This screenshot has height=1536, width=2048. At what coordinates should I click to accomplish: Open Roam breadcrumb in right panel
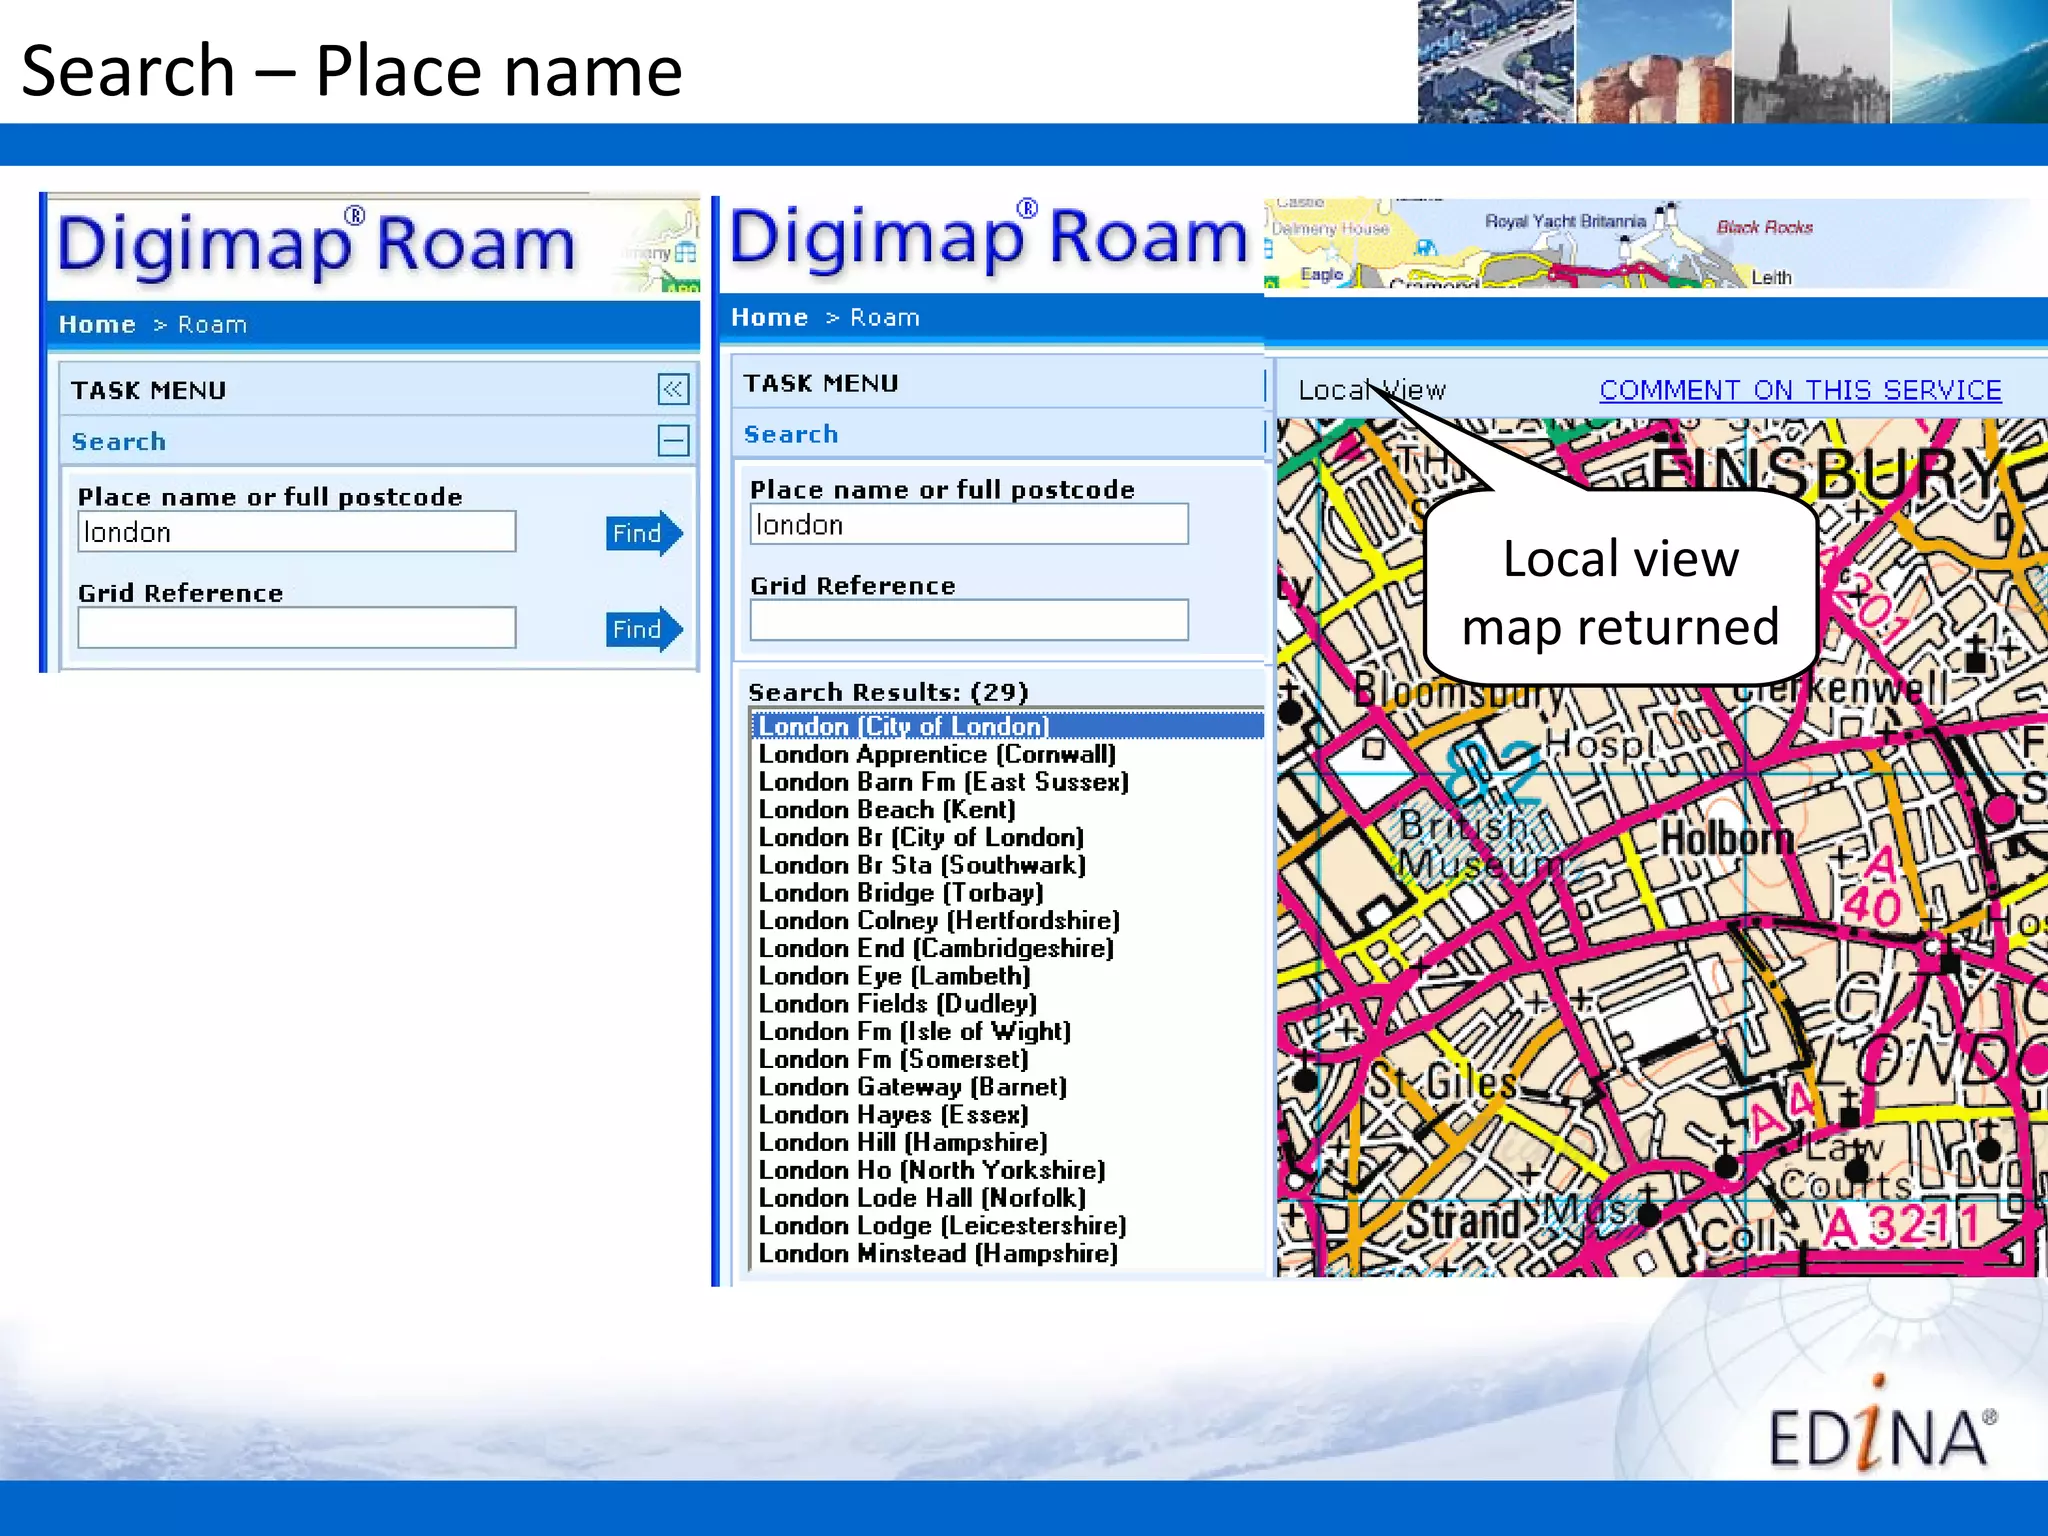pyautogui.click(x=884, y=318)
